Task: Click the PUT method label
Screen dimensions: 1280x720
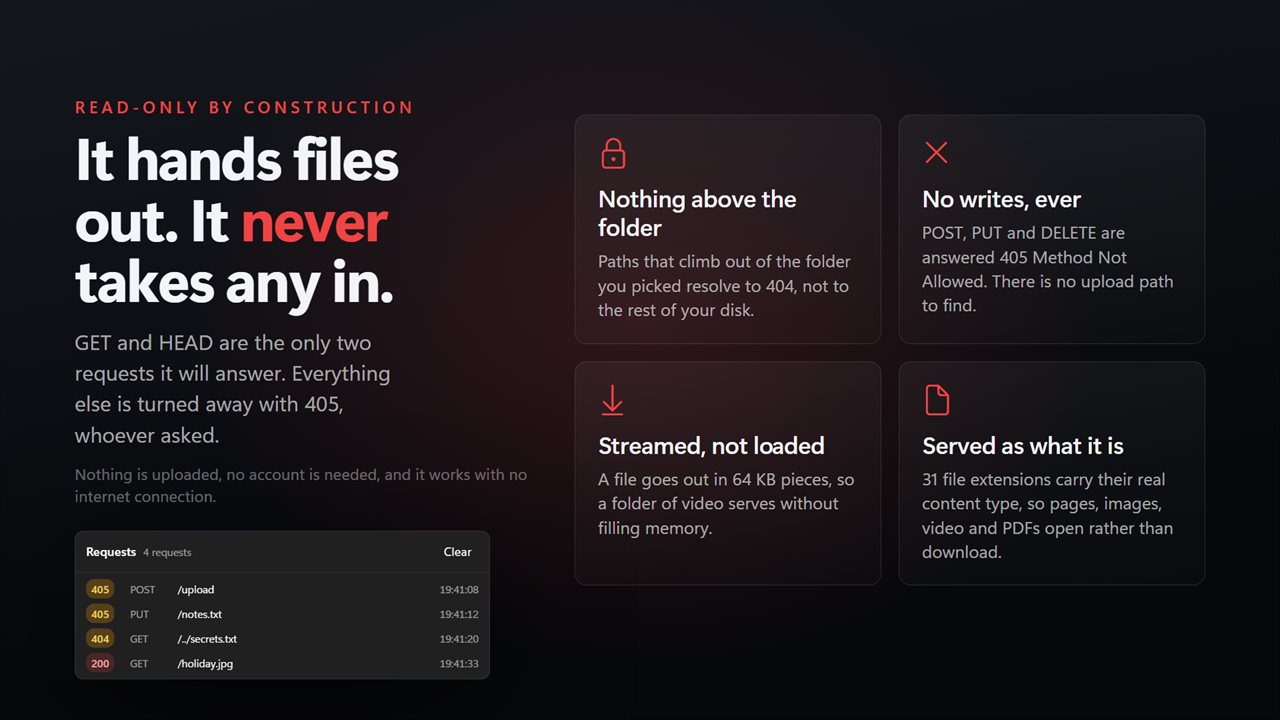Action: pyautogui.click(x=139, y=614)
